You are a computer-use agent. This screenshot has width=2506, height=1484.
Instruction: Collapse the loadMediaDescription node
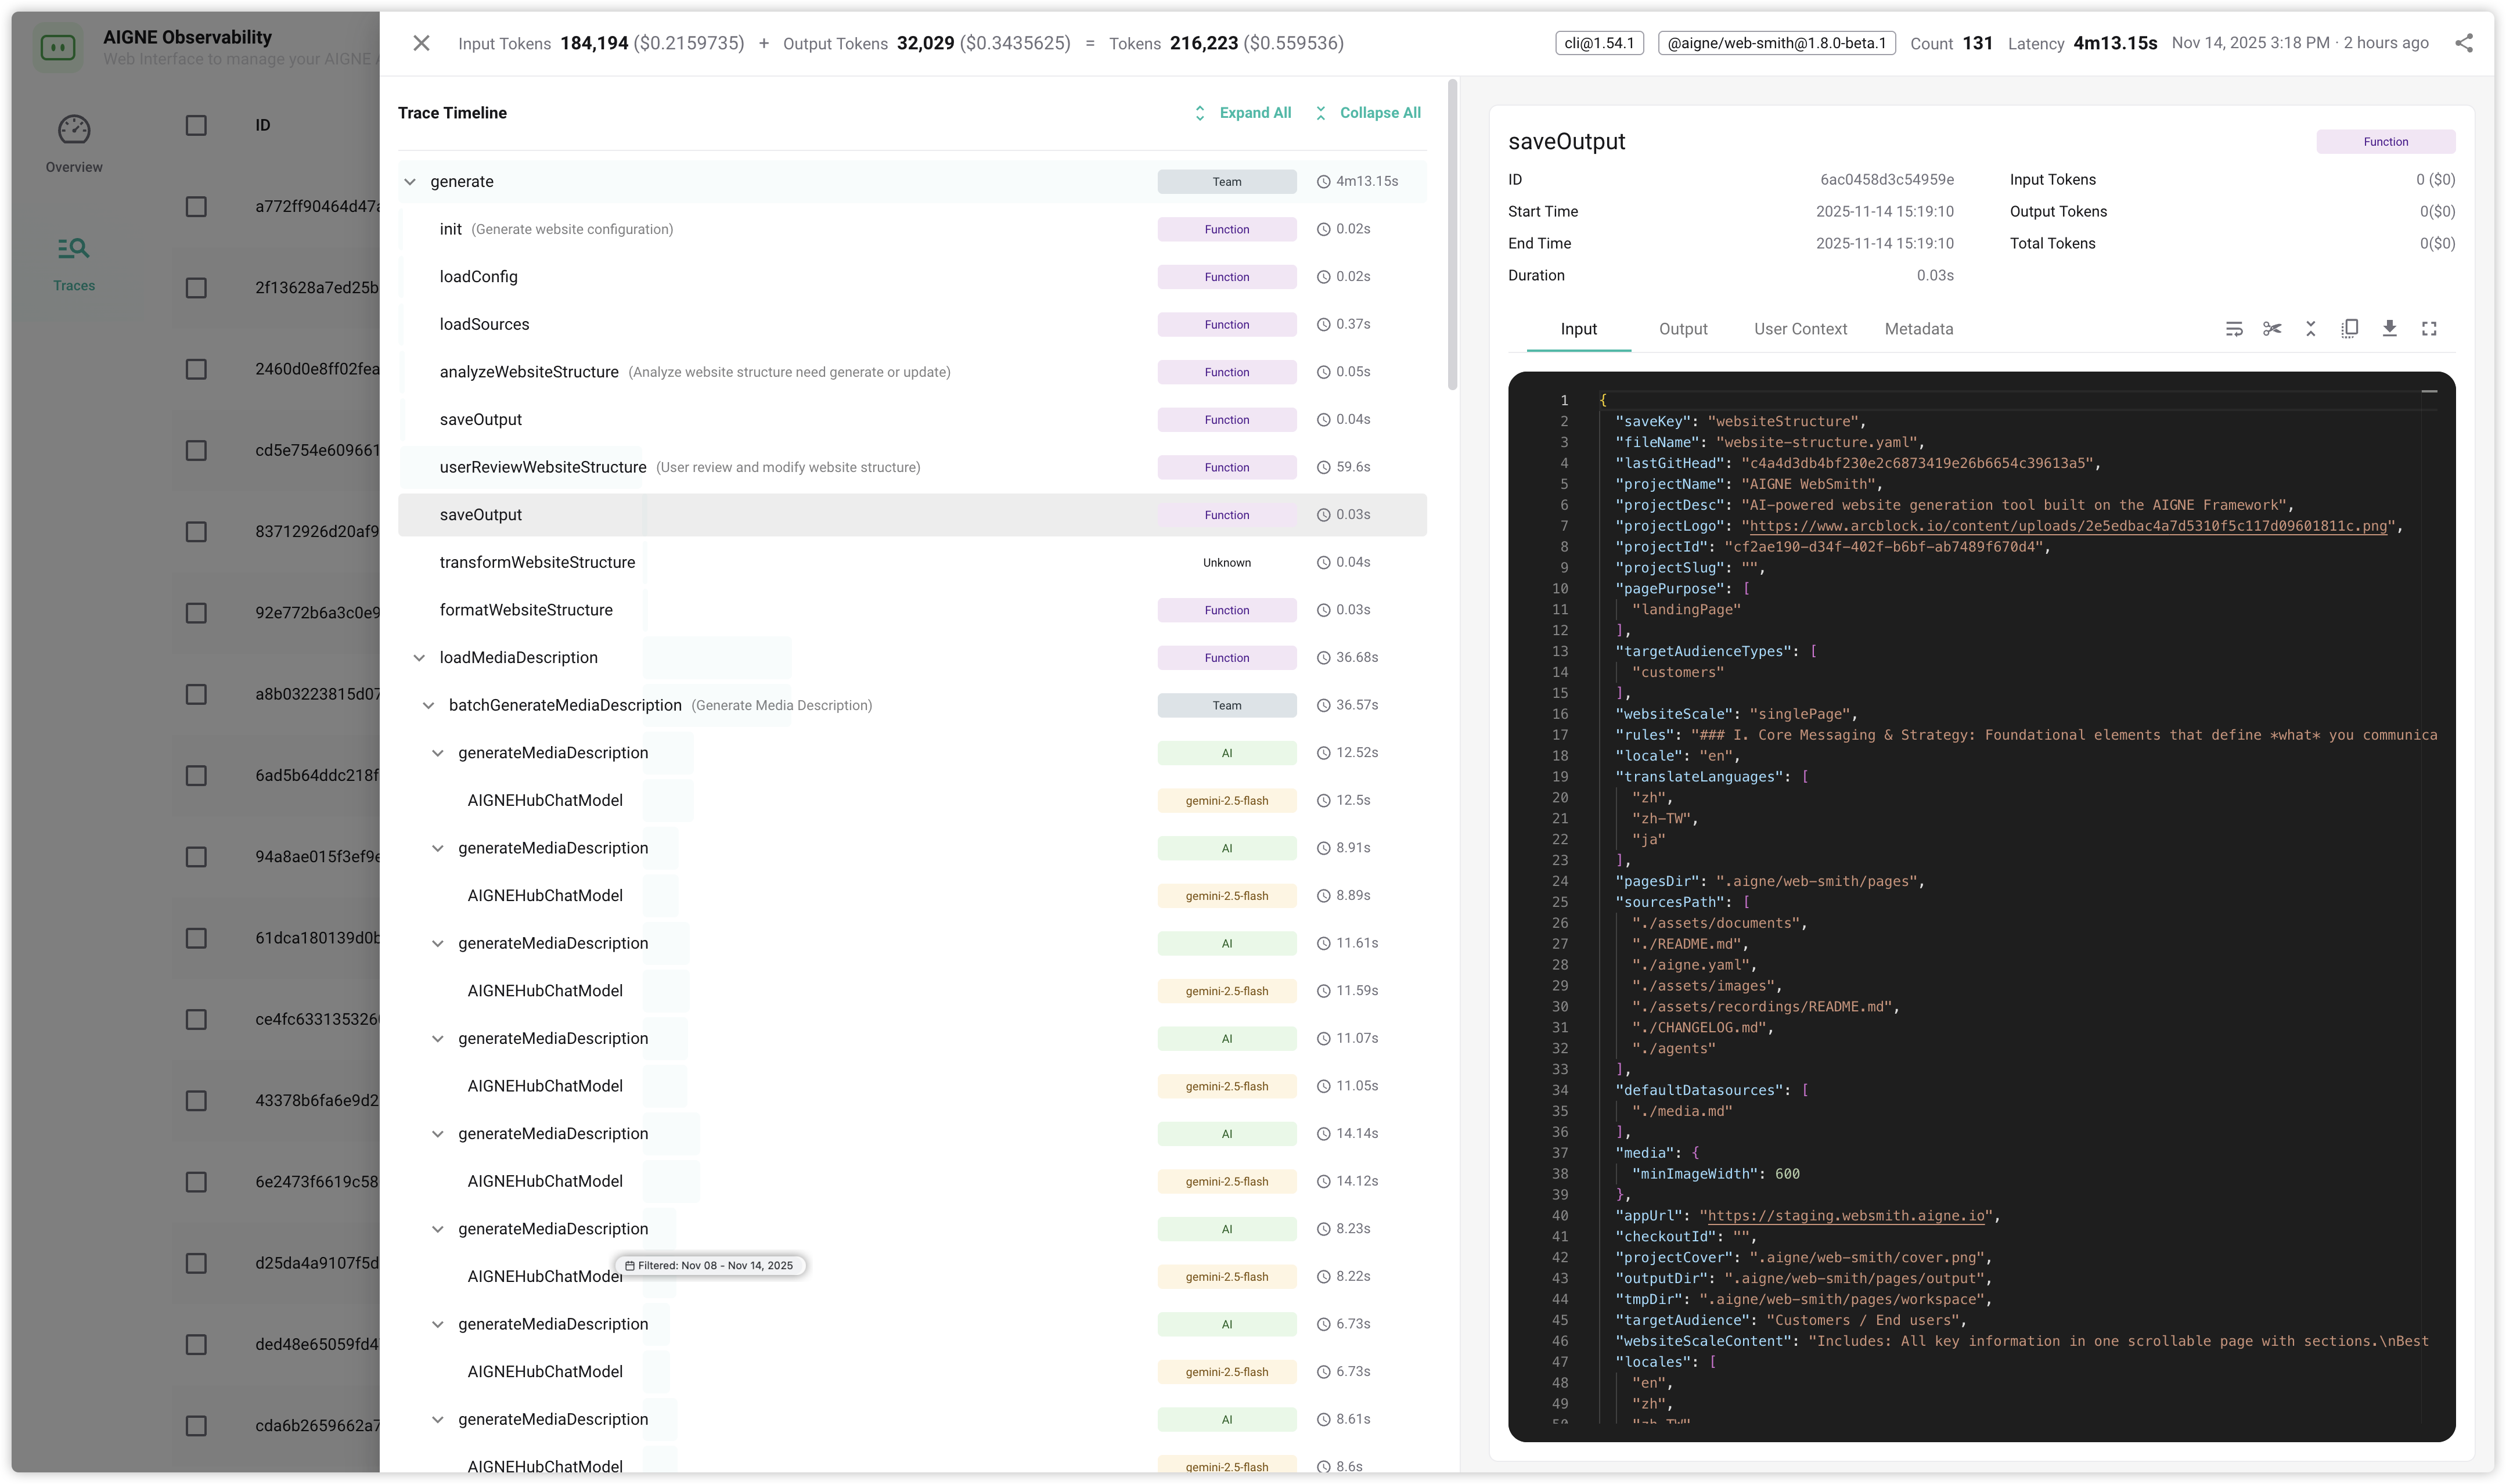point(419,657)
